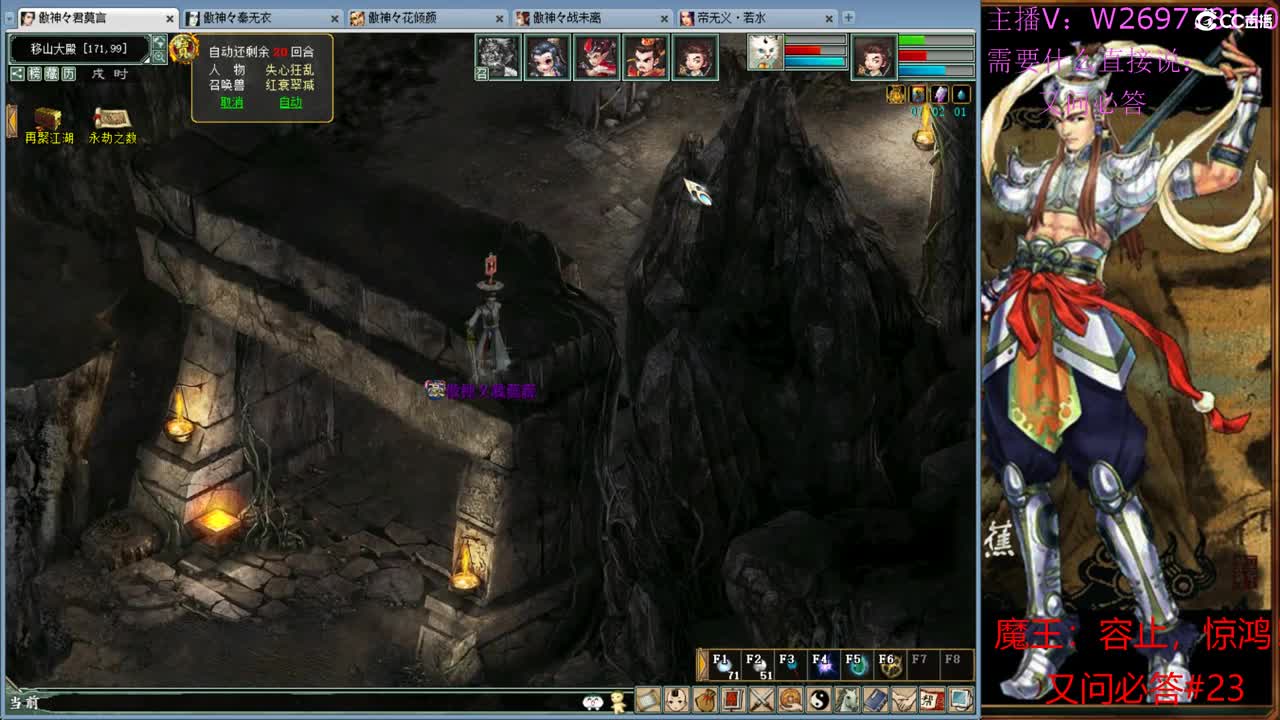Click the purple crystal buff icon

click(x=940, y=94)
